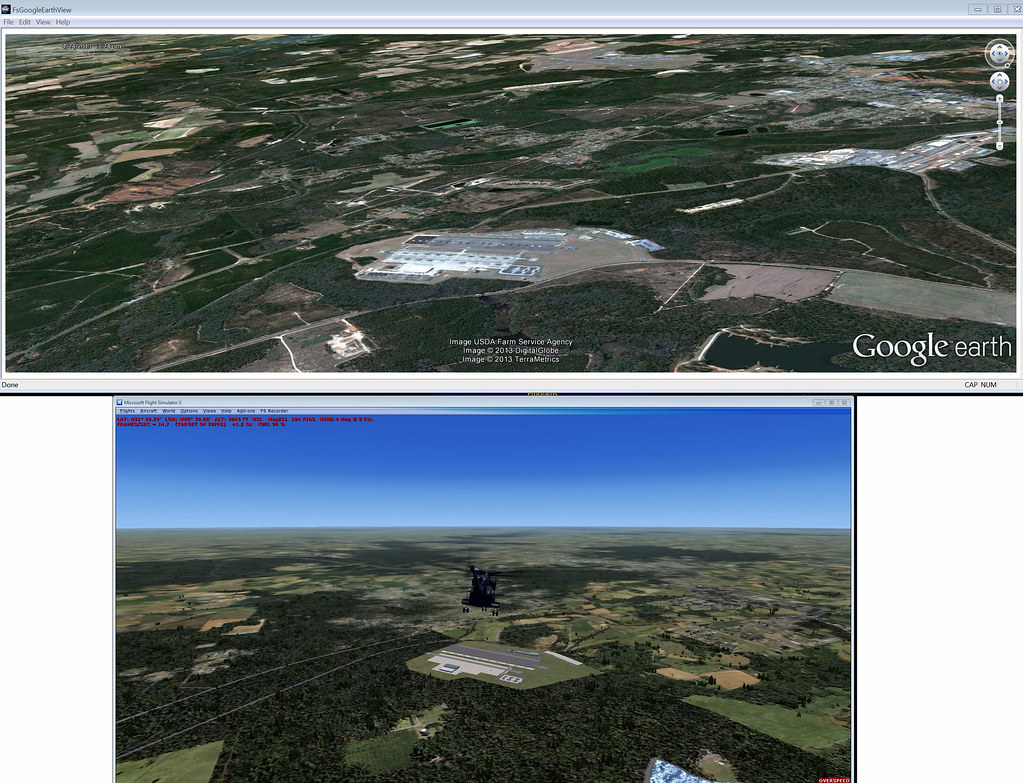Open the File menu in FsGoogleEarthView

click(x=8, y=22)
